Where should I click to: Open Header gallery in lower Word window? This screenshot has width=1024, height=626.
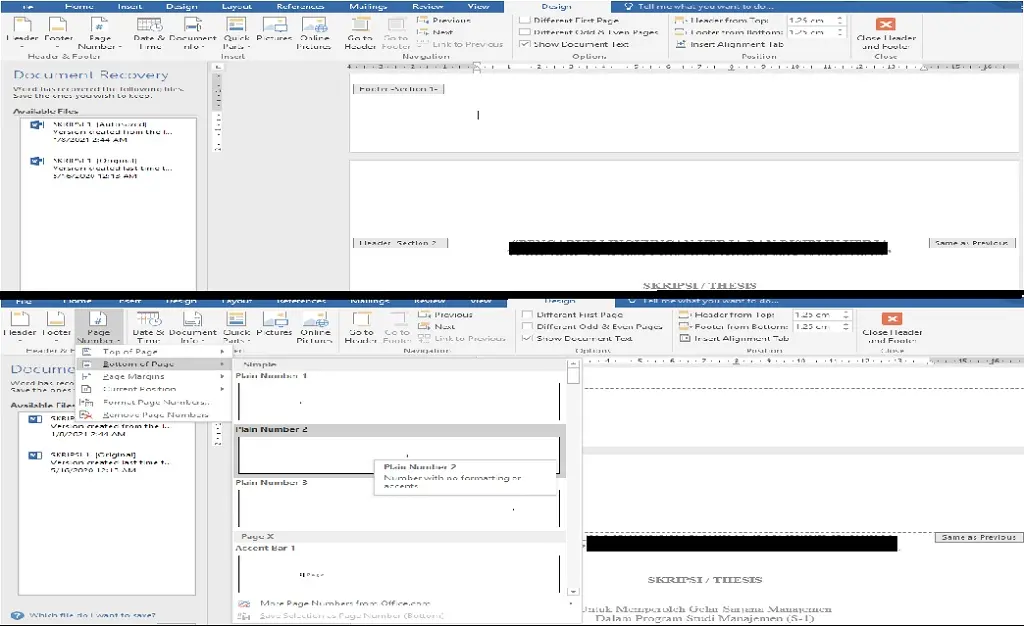click(x=20, y=326)
